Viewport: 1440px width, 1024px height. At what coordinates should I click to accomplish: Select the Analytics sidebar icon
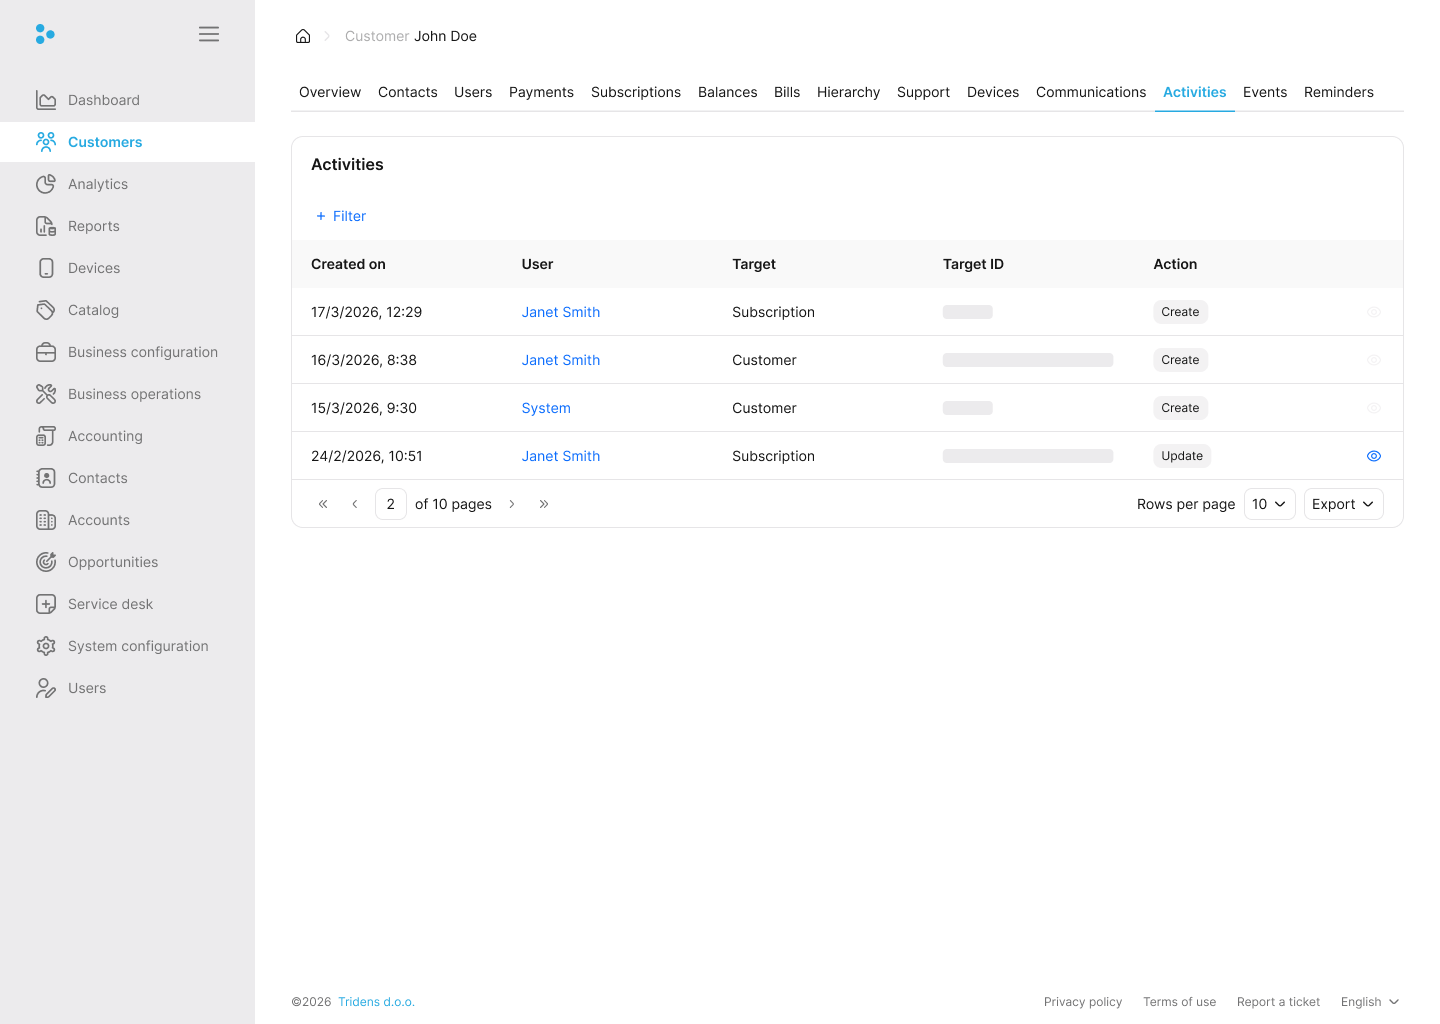[x=46, y=184]
